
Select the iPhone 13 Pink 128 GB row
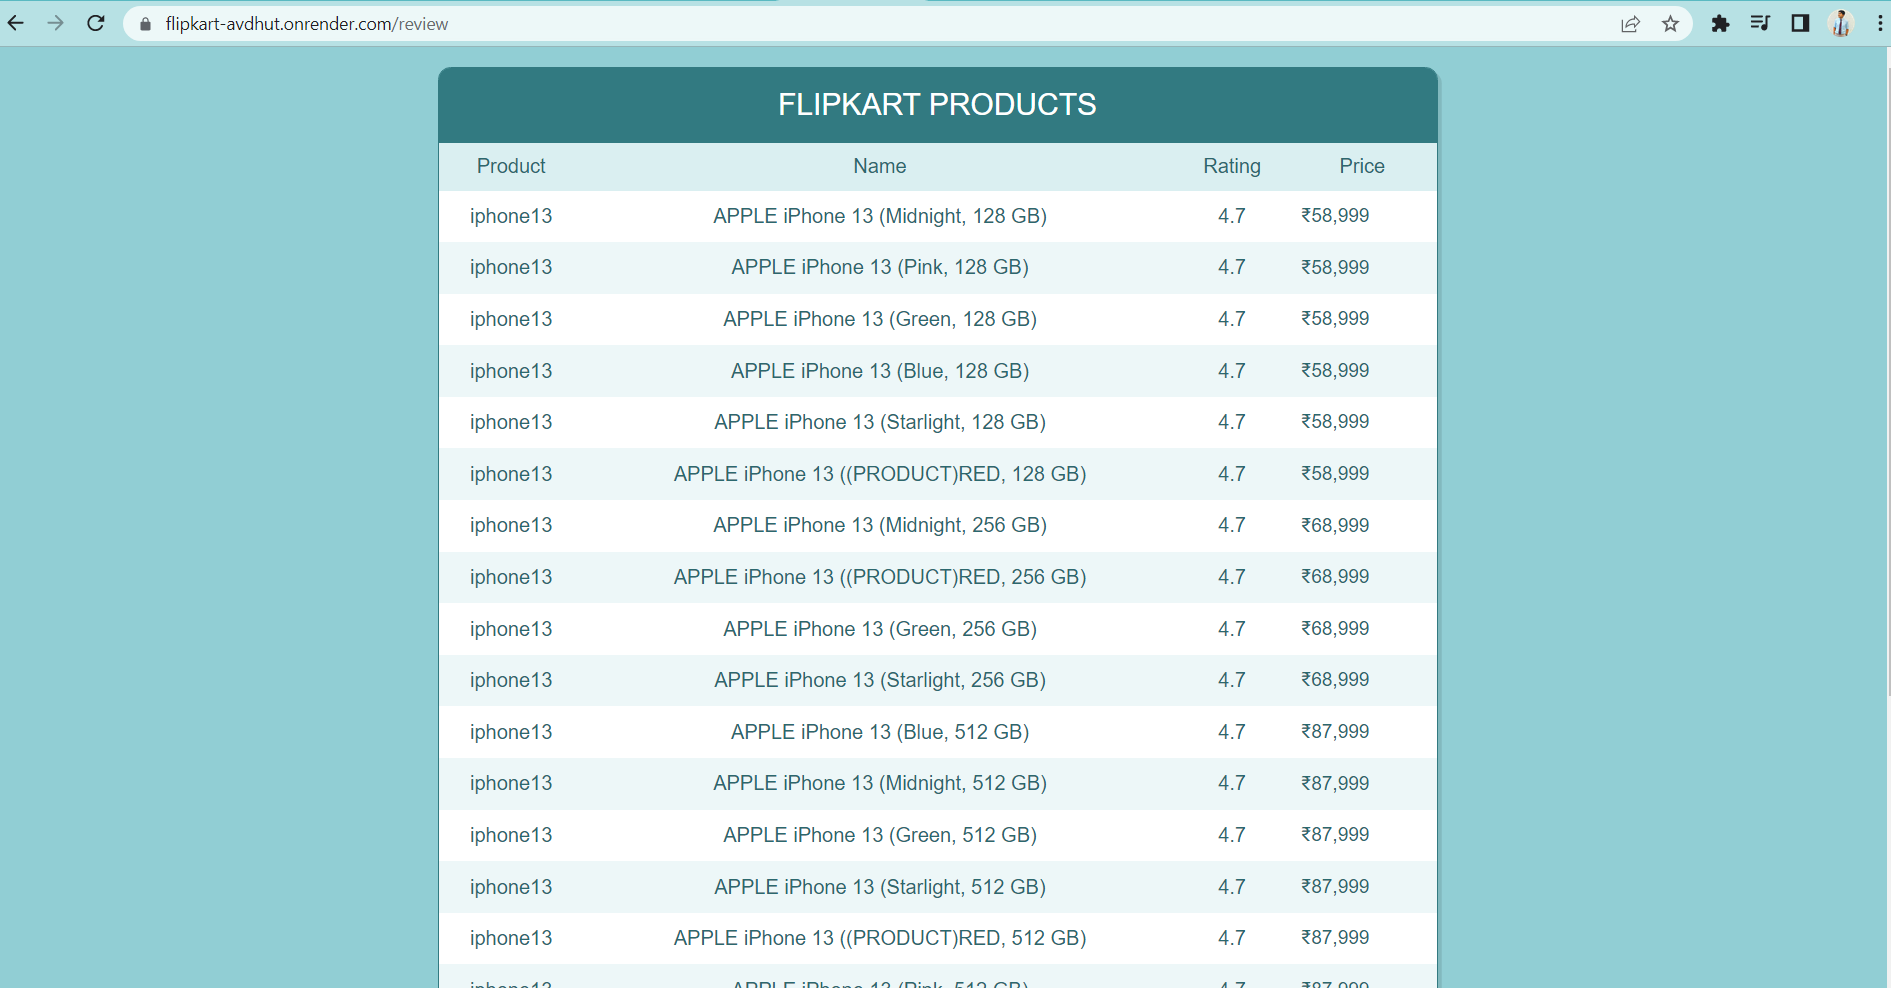[879, 267]
